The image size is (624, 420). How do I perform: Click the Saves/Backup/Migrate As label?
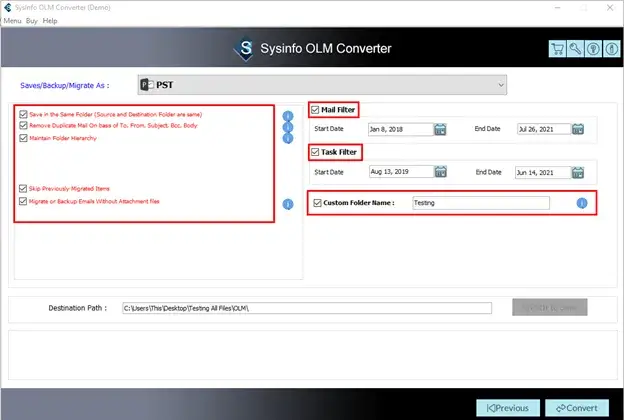coord(64,86)
